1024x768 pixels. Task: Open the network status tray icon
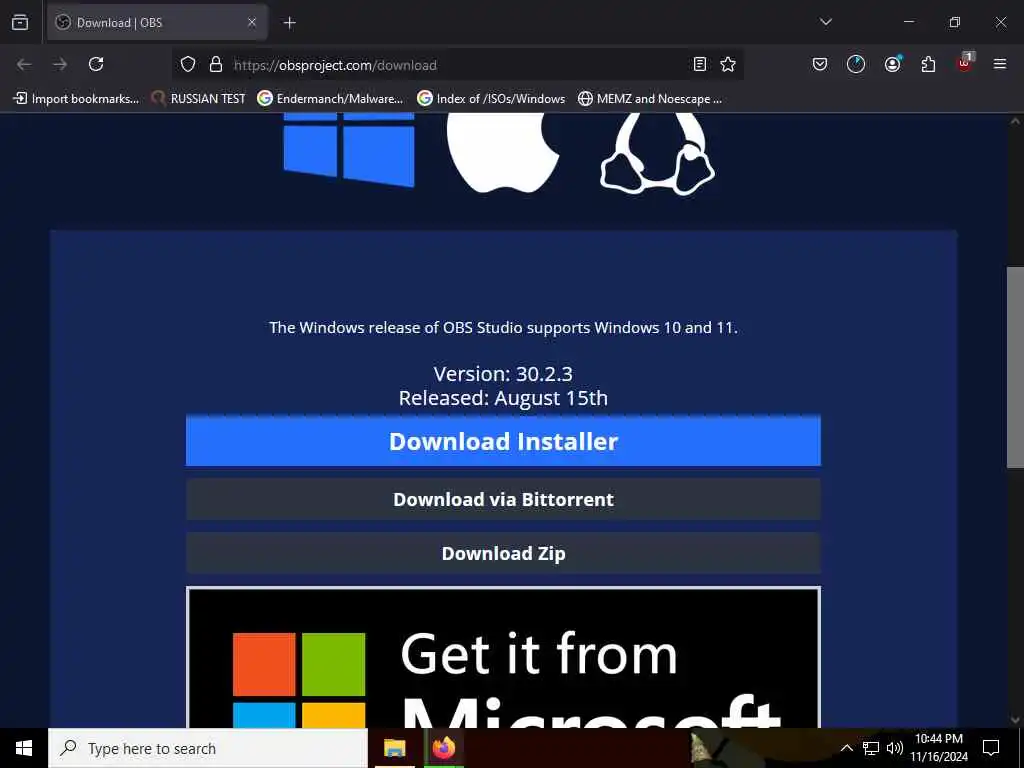871,748
